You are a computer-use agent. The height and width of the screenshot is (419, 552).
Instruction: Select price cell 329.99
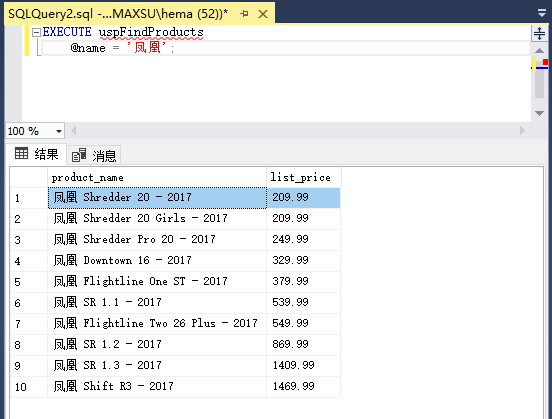click(x=303, y=261)
